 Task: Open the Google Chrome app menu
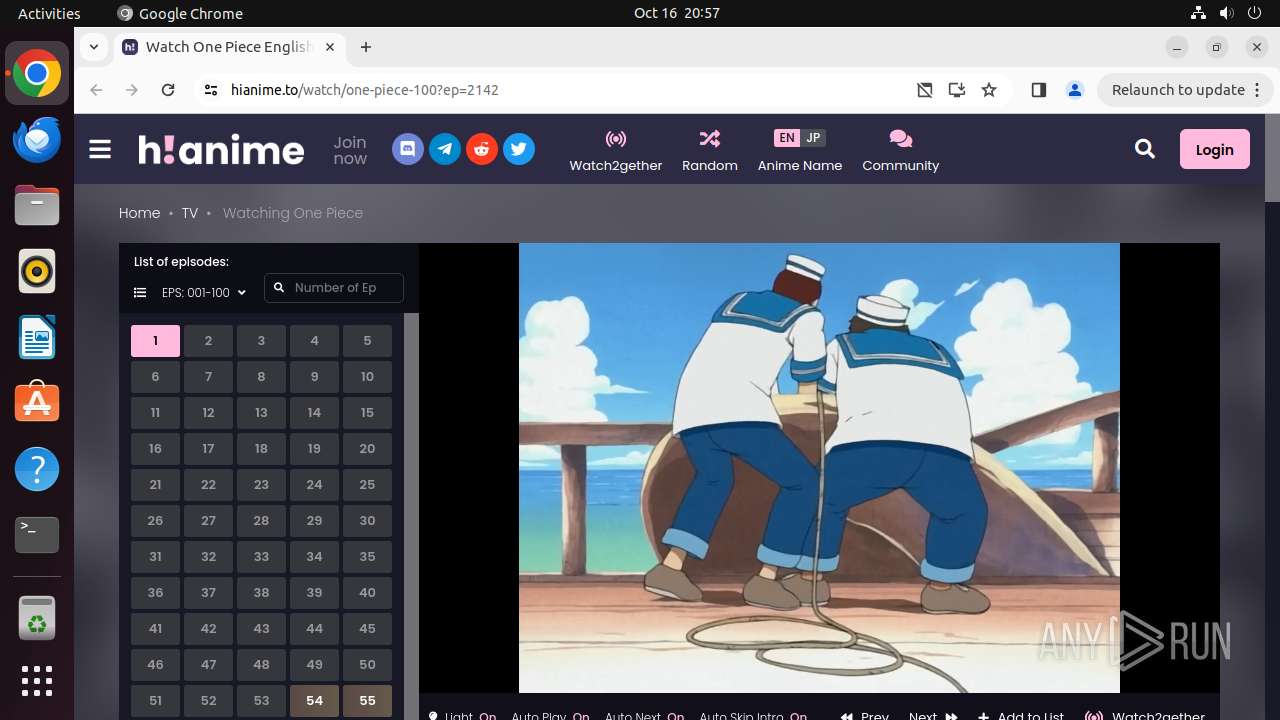180,13
